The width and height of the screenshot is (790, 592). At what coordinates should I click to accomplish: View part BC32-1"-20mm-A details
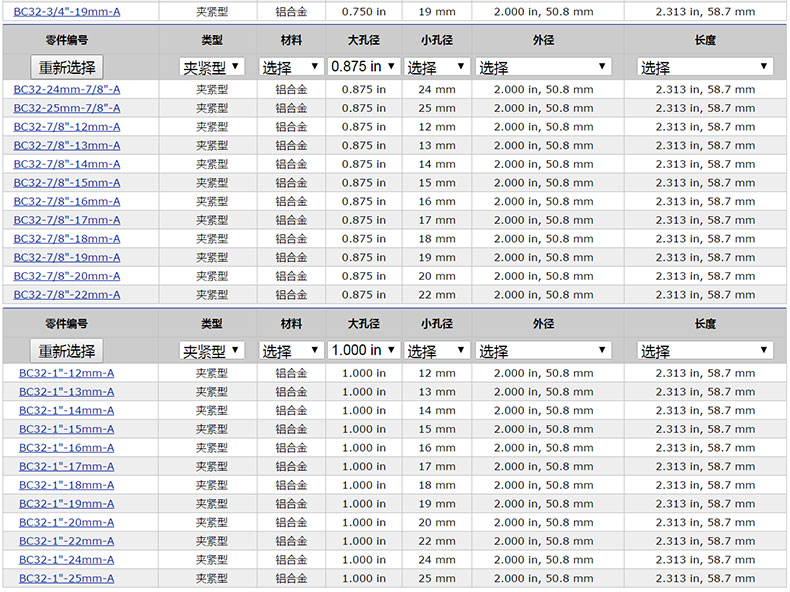pos(66,522)
